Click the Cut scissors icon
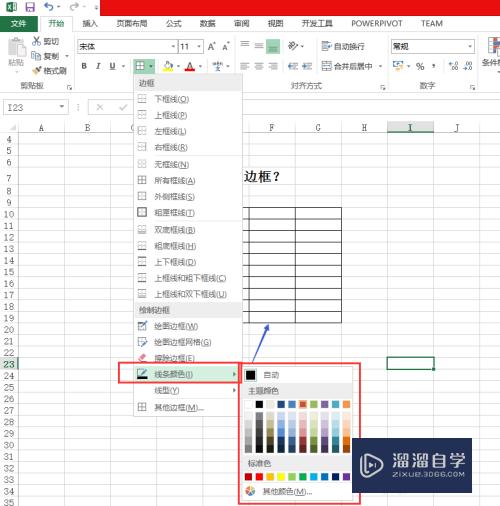This screenshot has height=506, width=500. point(36,41)
